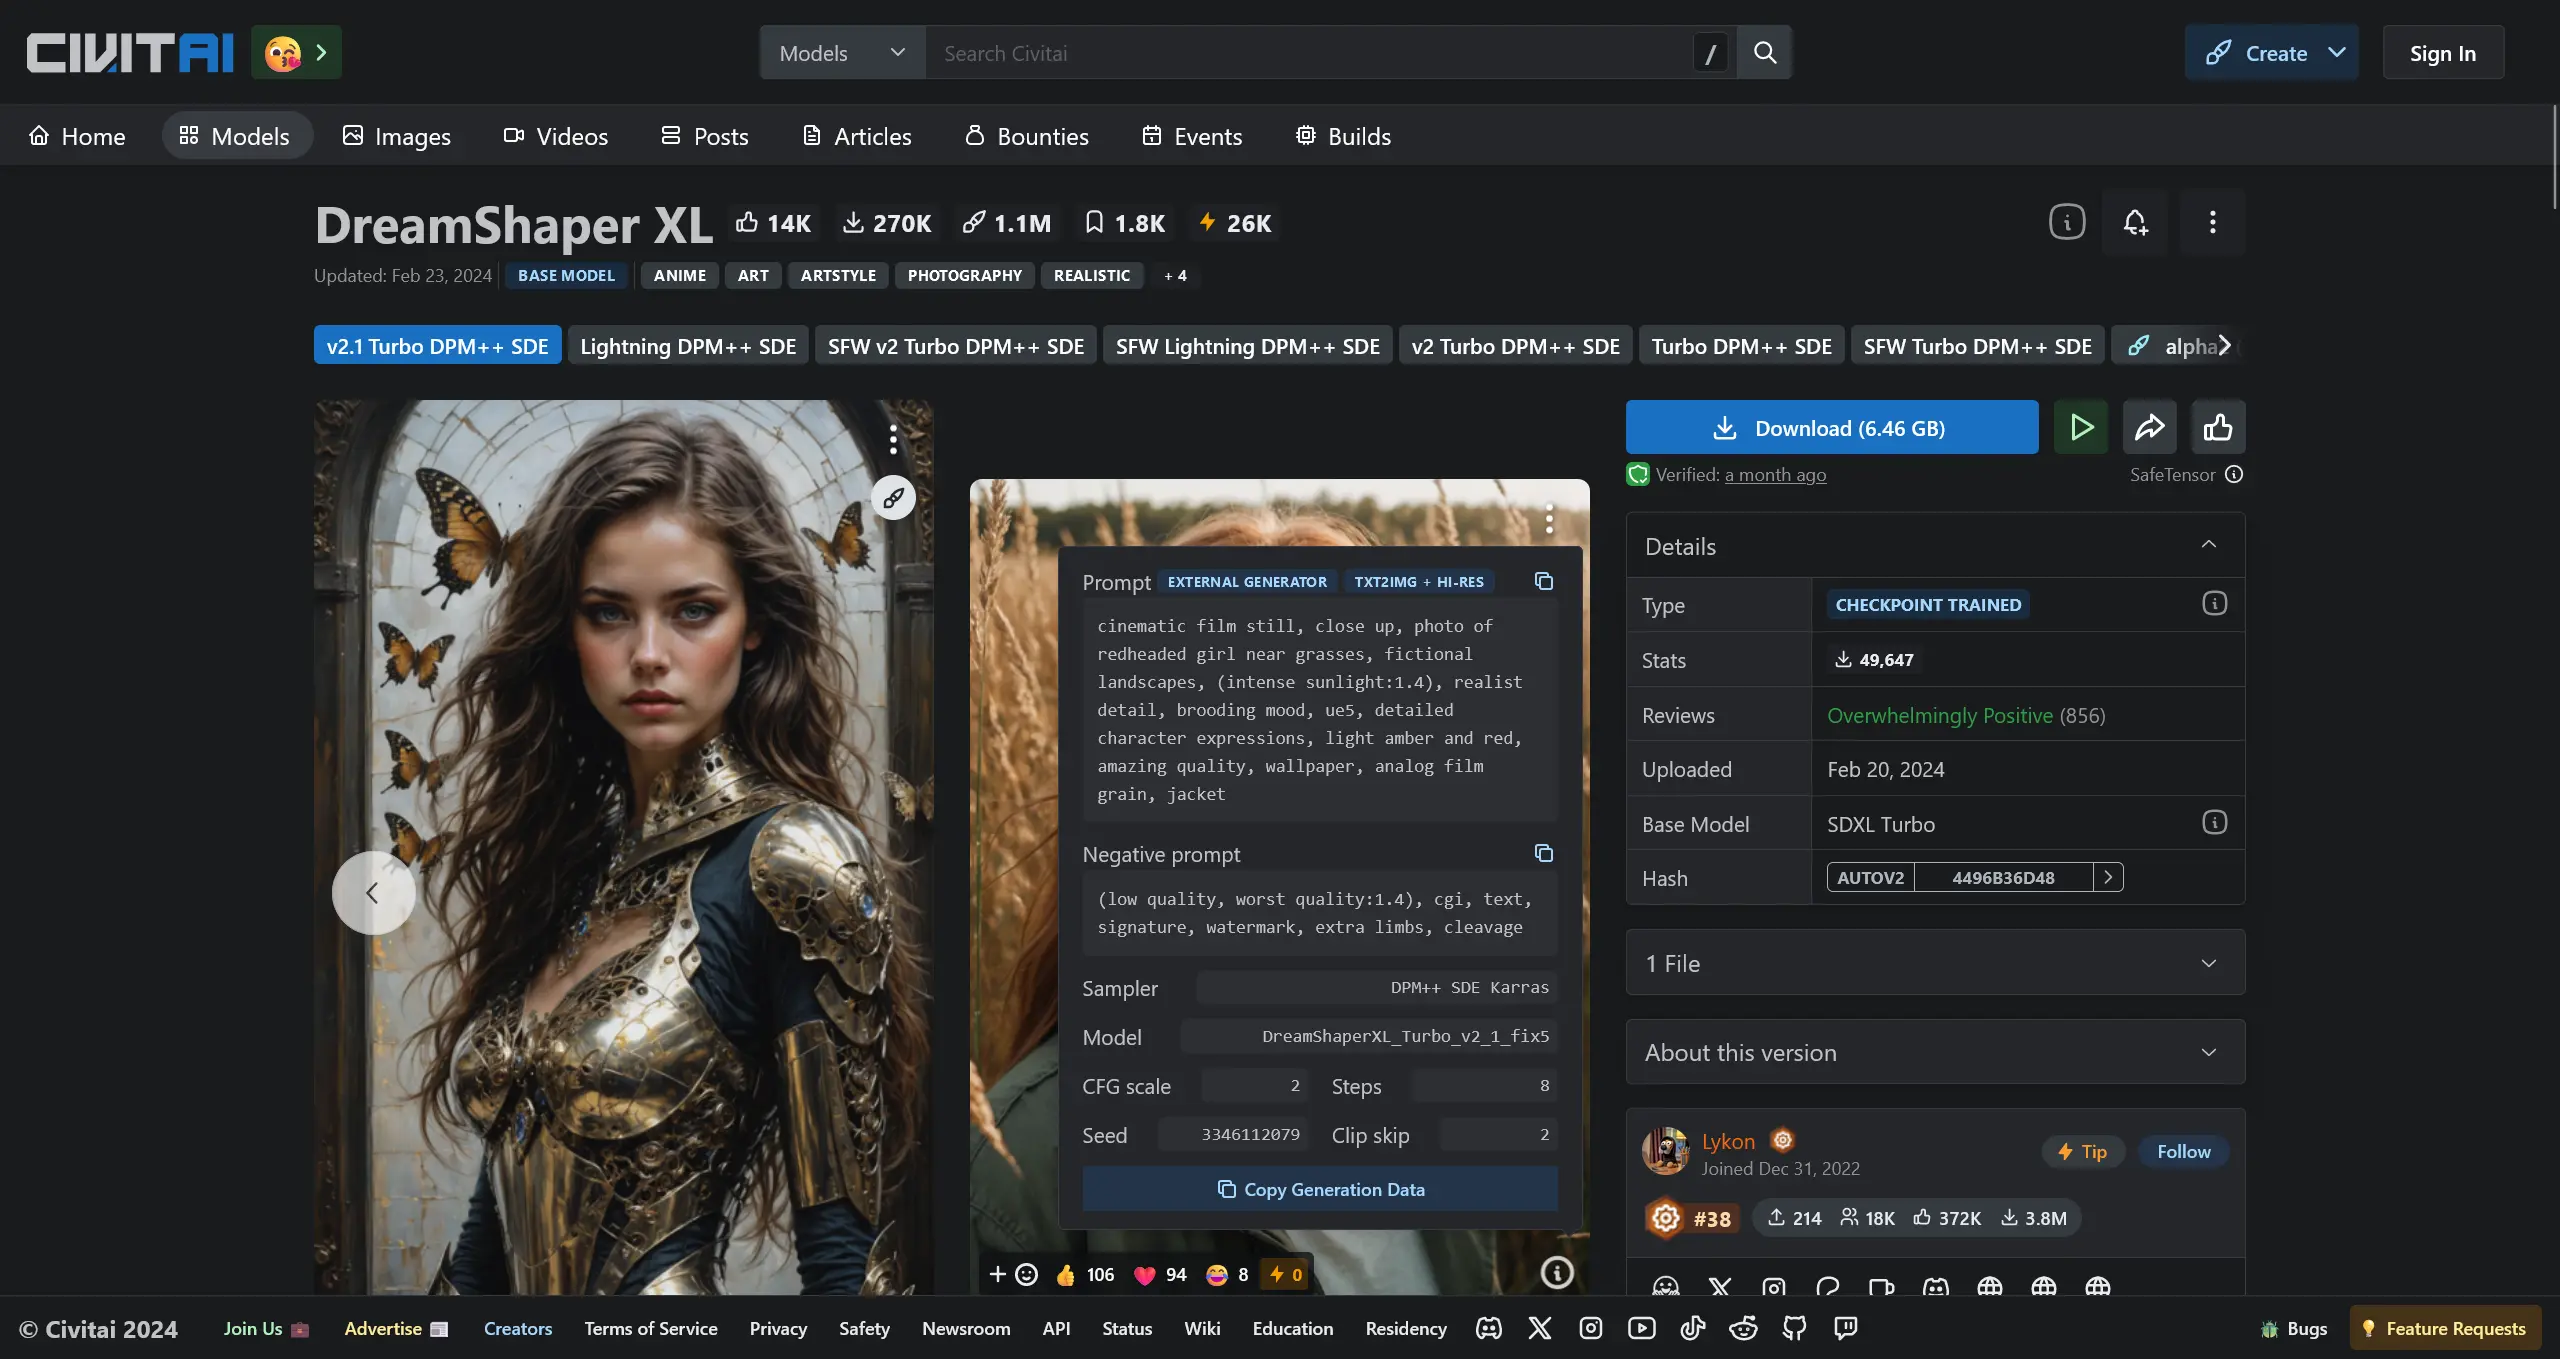Tip creator Lykon
Image resolution: width=2560 pixels, height=1359 pixels.
tap(2082, 1152)
